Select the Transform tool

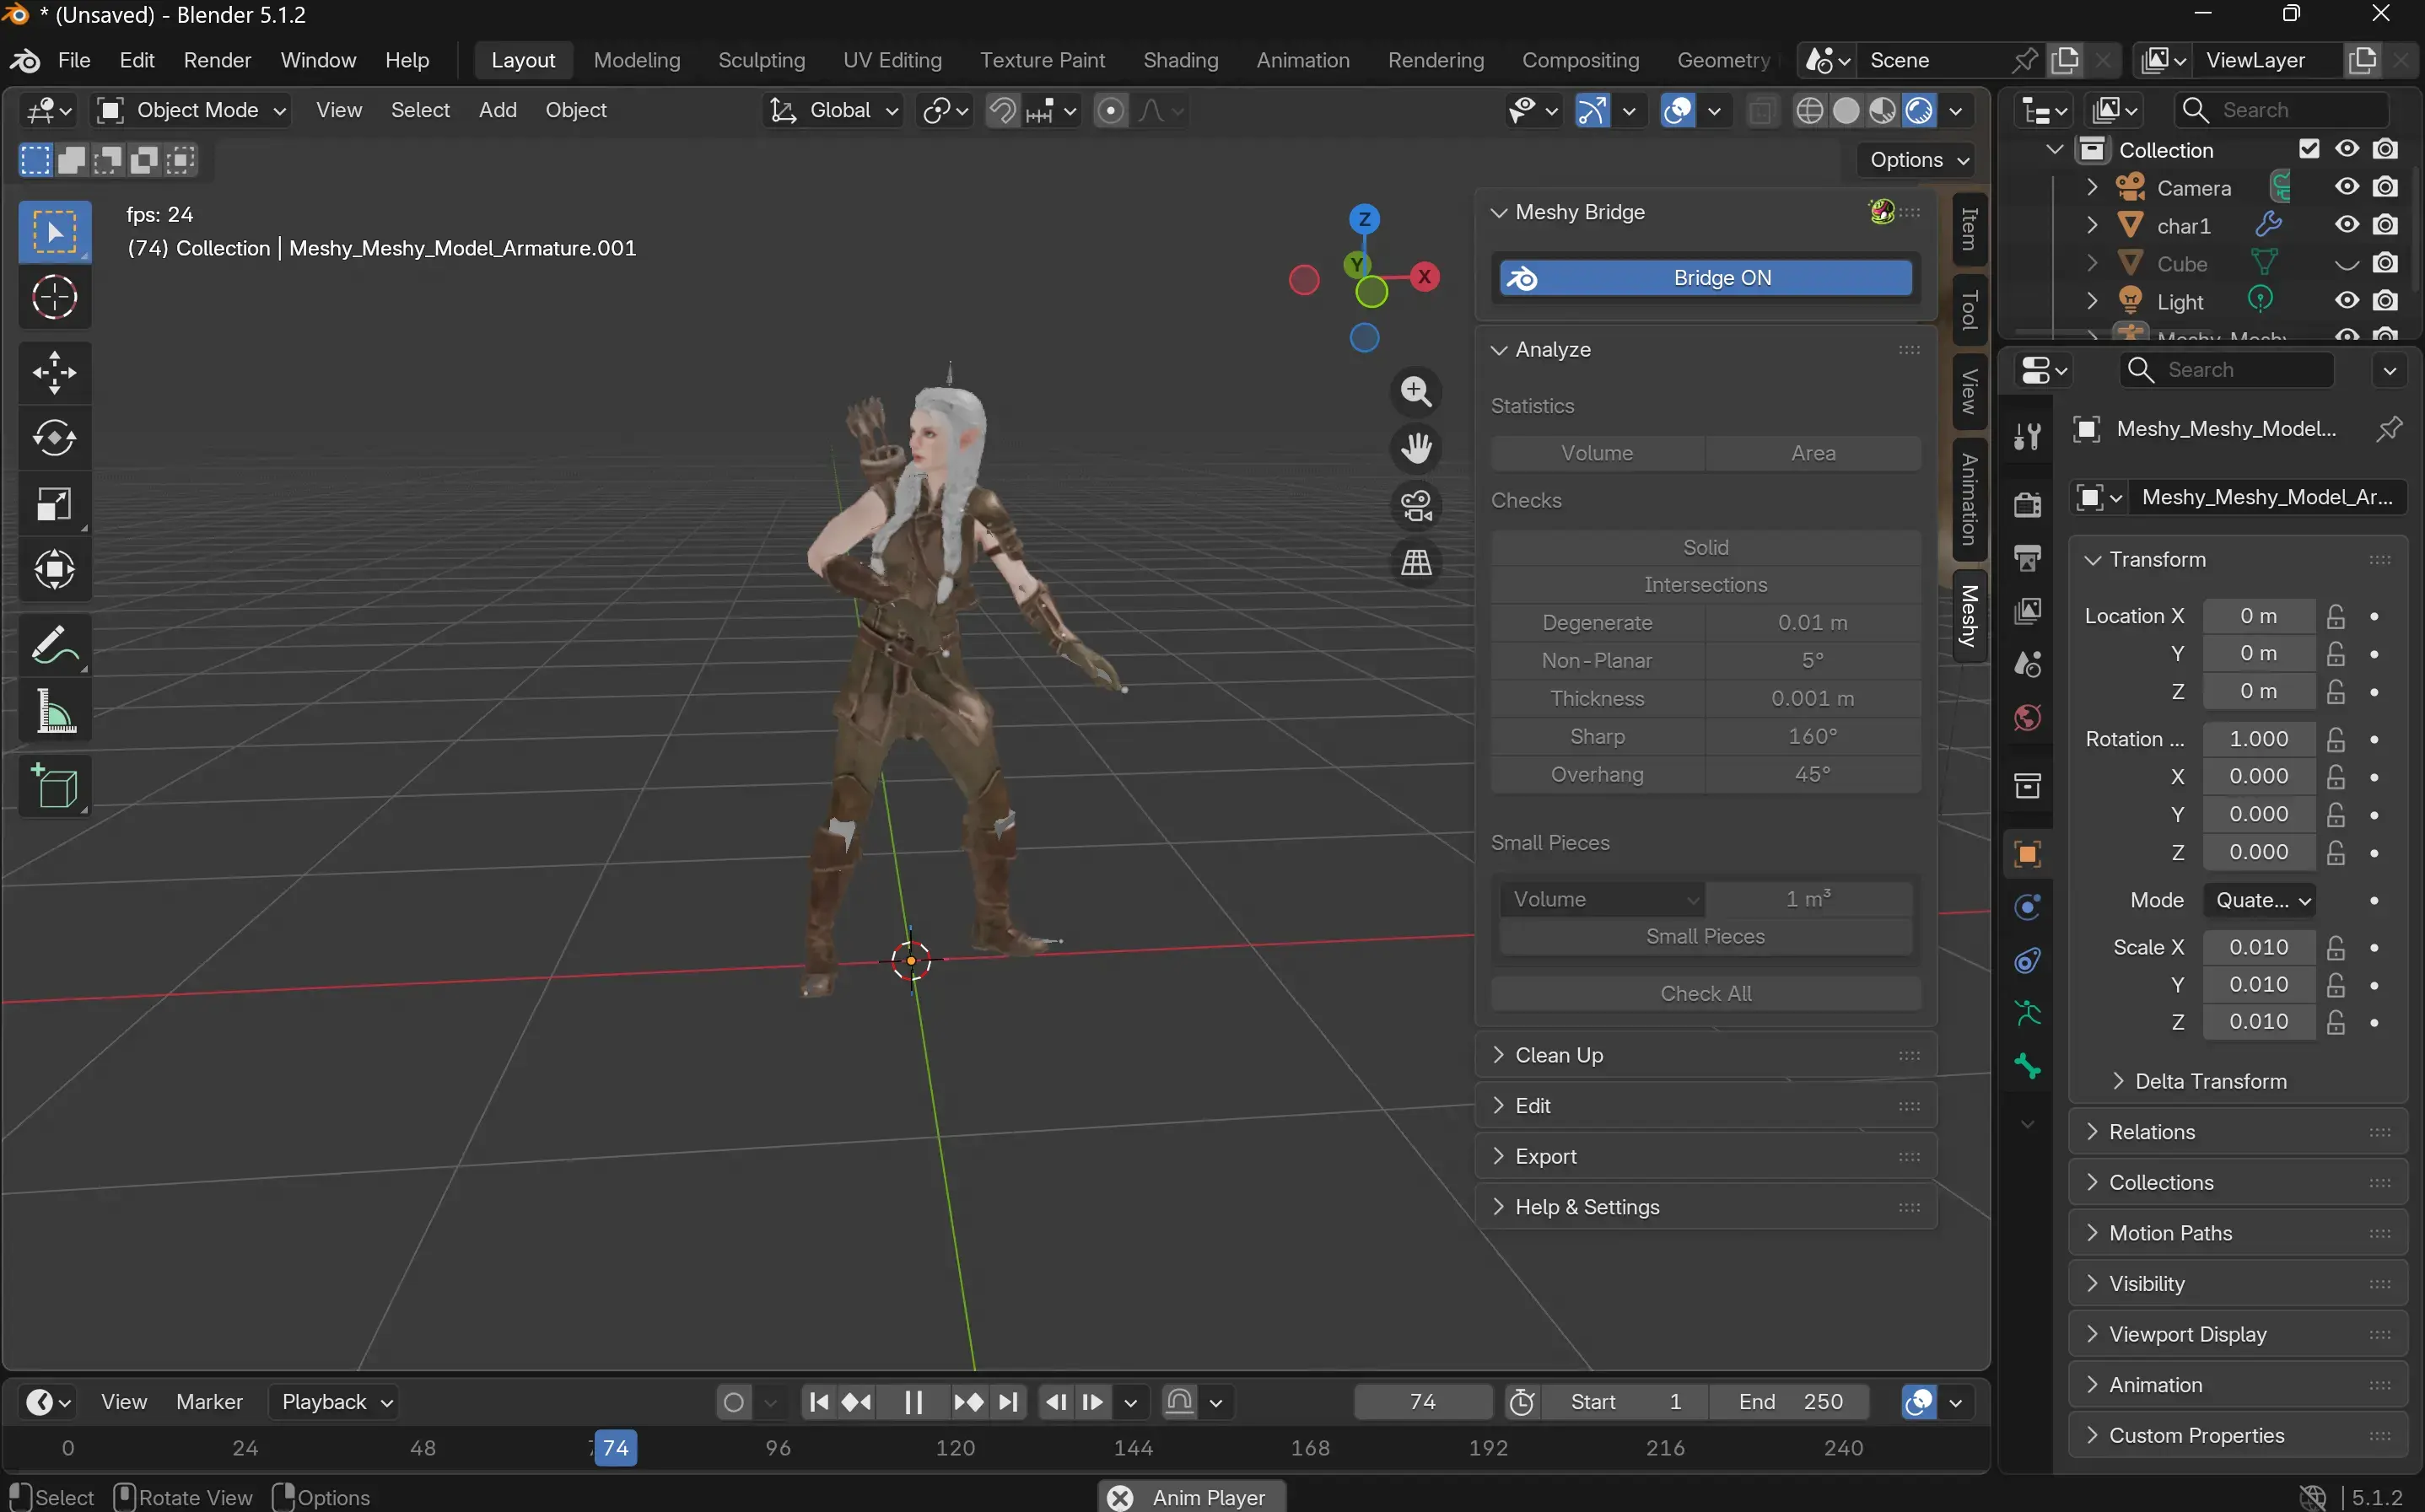[55, 569]
